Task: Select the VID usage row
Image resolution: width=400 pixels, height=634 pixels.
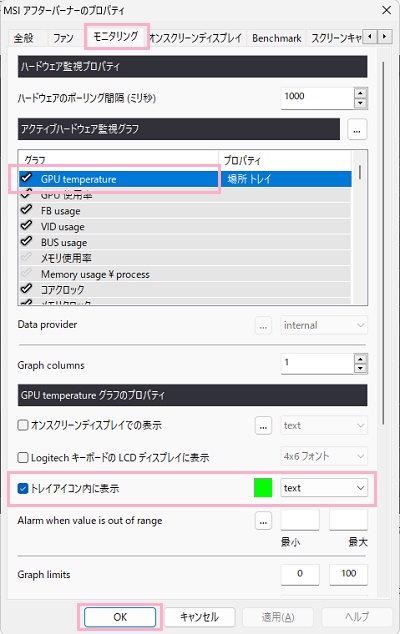Action: pos(185,226)
